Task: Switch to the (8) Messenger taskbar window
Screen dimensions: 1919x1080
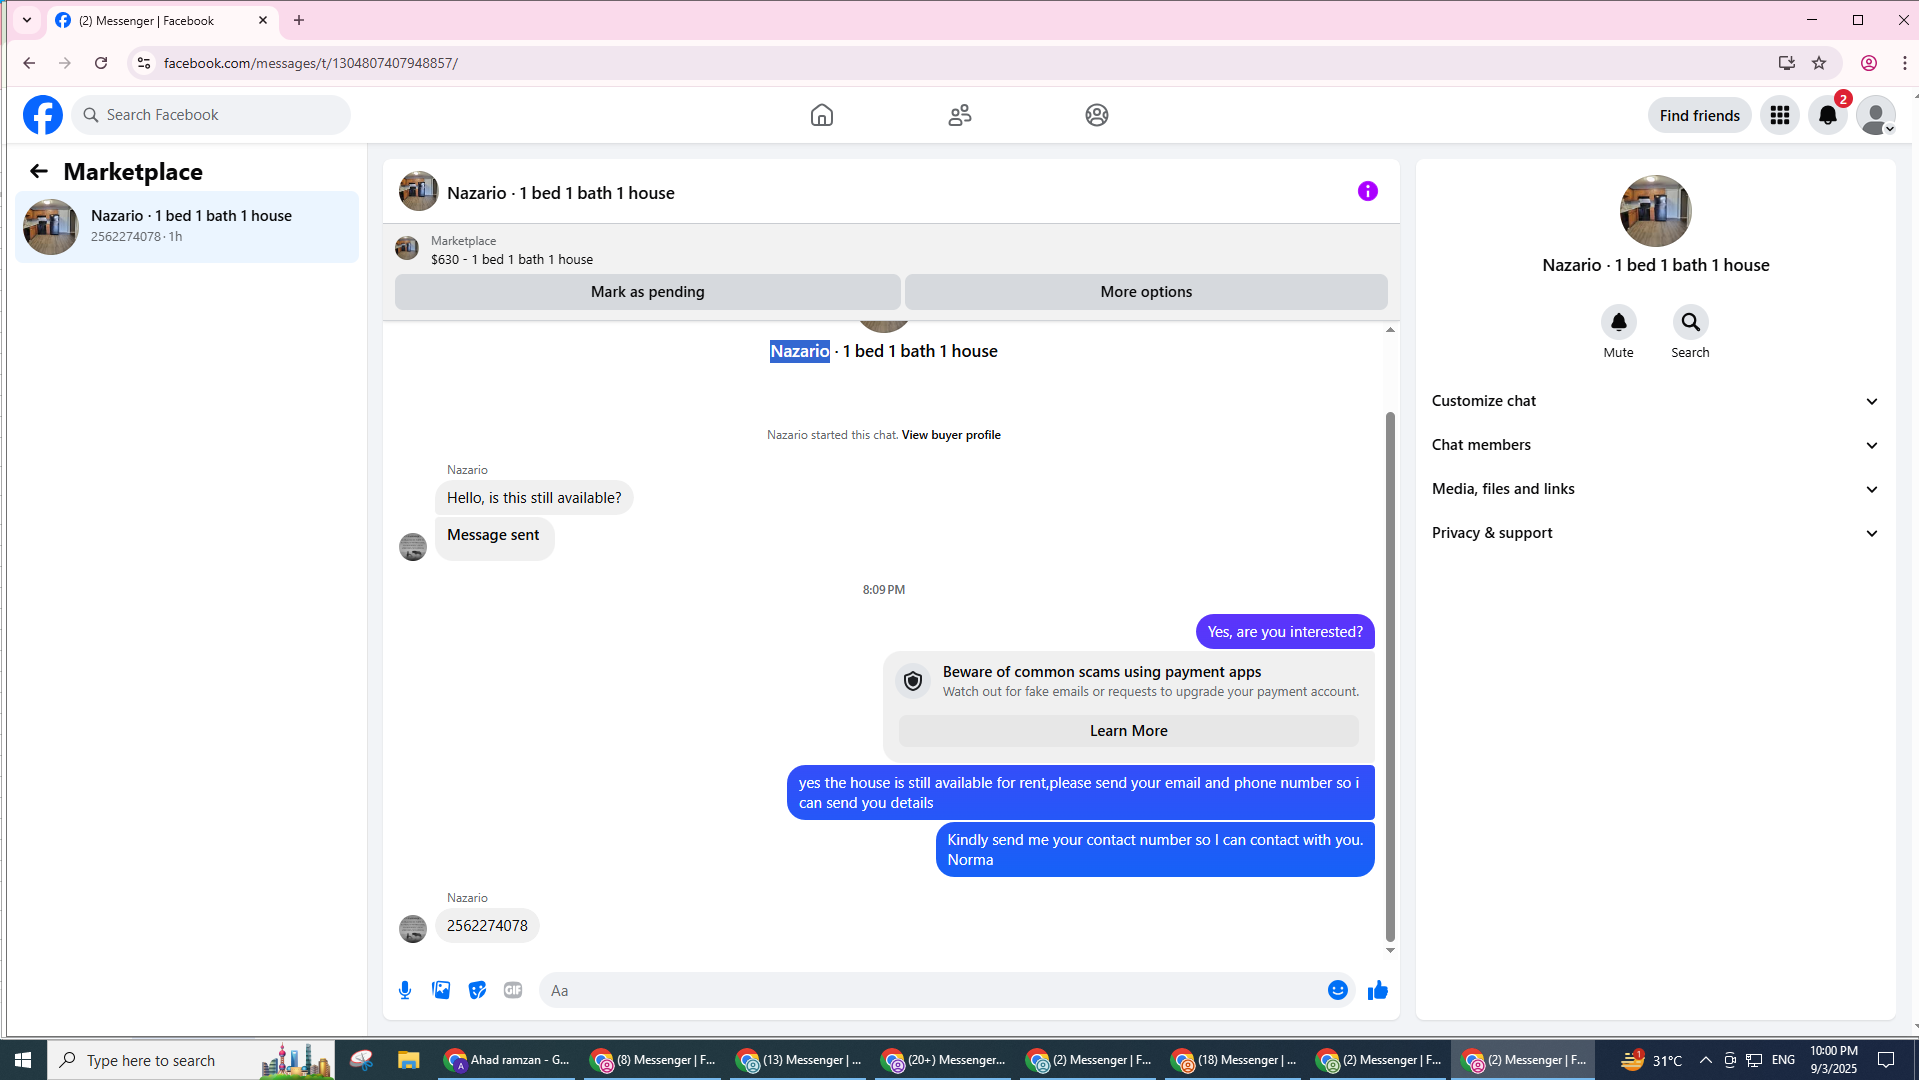Action: point(655,1060)
